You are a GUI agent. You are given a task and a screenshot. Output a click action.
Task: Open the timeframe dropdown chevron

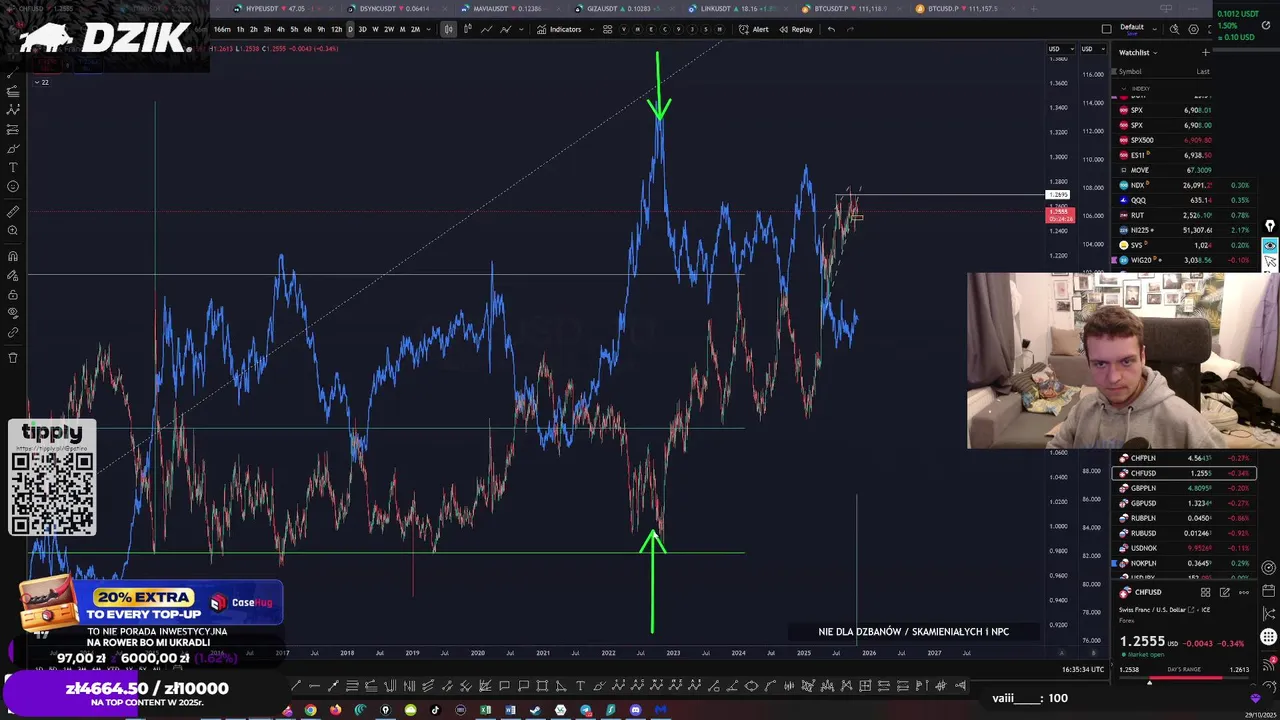429,29
